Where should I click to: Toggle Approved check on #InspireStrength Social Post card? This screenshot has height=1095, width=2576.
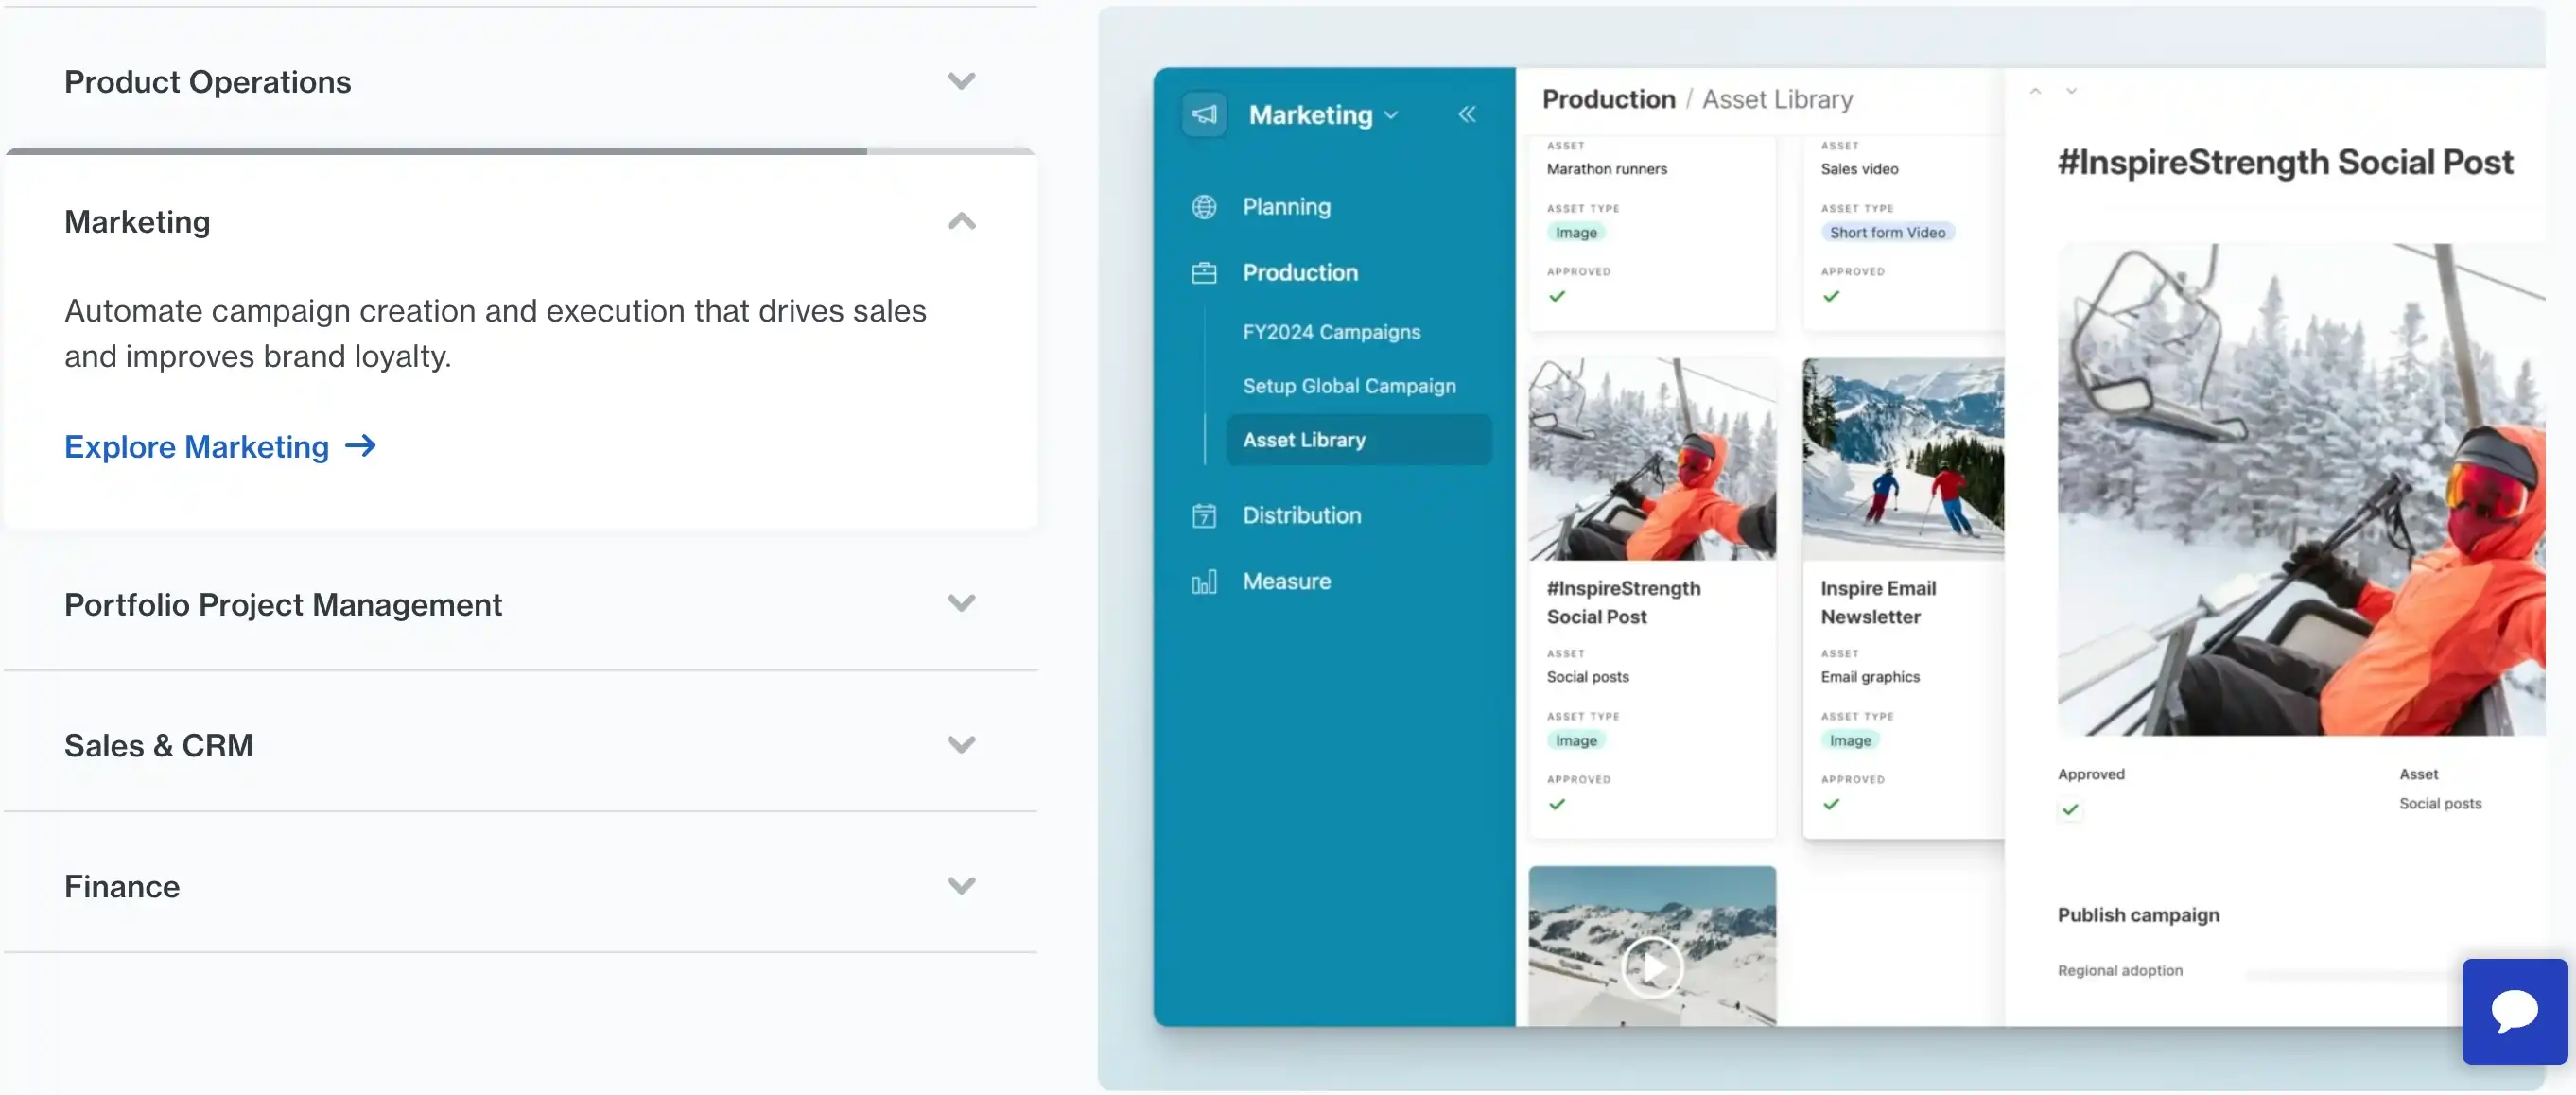click(x=1557, y=804)
